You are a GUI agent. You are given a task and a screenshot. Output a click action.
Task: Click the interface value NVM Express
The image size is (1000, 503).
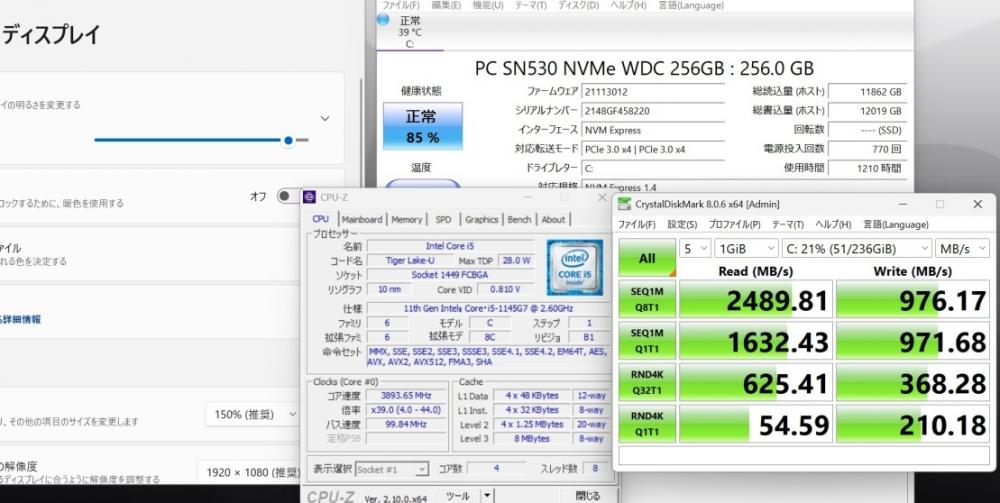tap(653, 129)
